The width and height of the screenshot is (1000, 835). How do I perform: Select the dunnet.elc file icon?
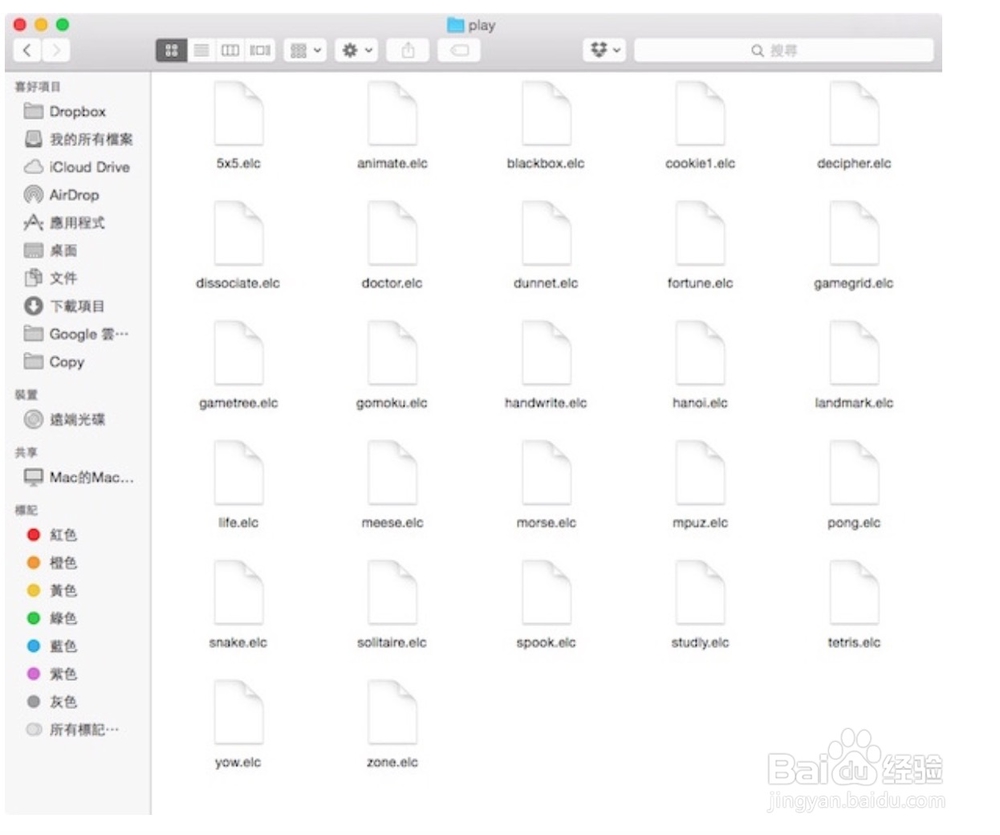tap(546, 233)
